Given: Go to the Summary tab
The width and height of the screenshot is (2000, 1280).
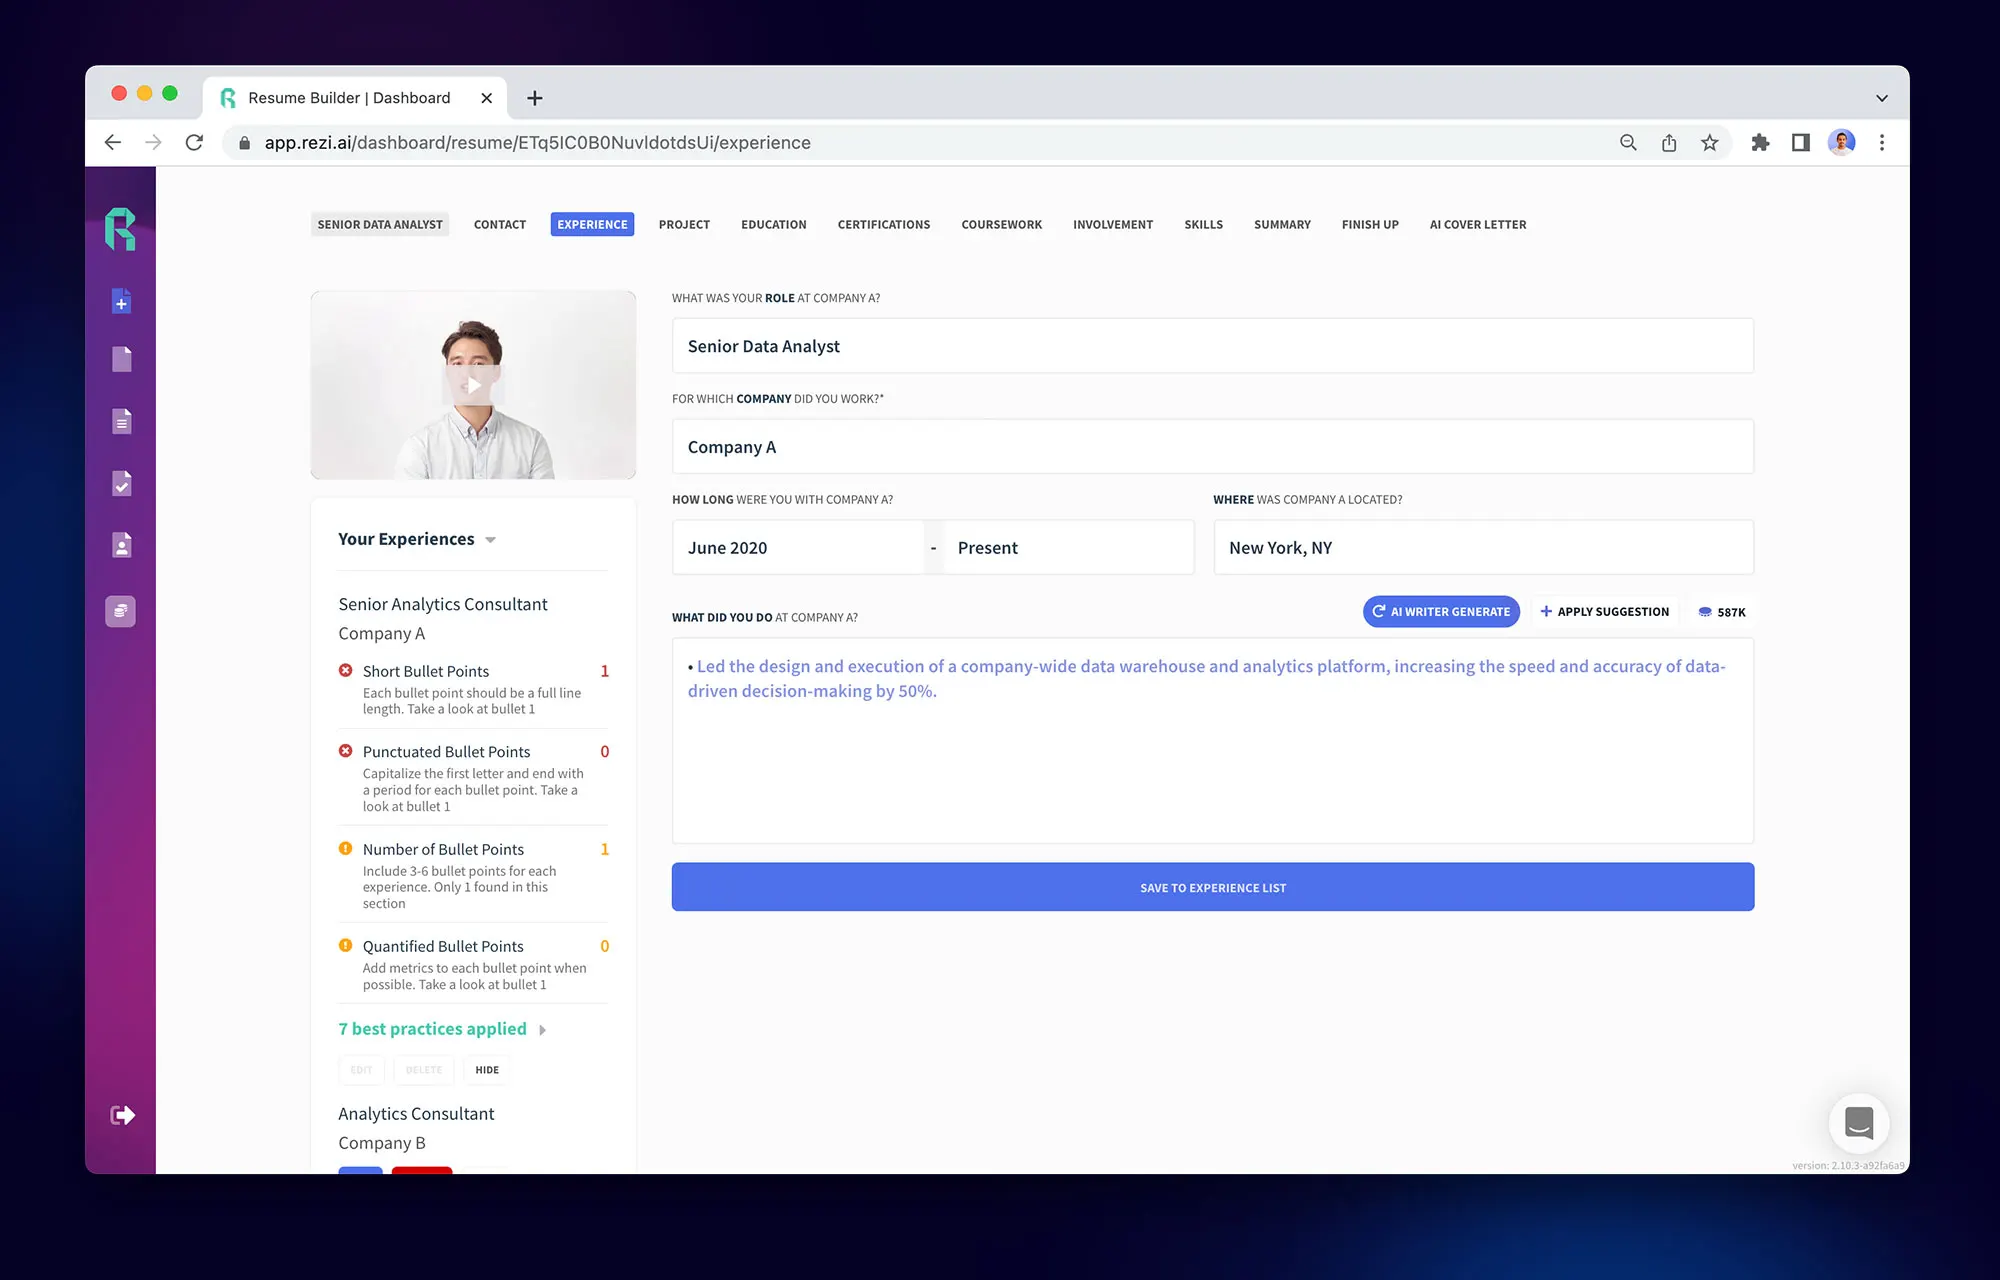Looking at the screenshot, I should point(1282,224).
